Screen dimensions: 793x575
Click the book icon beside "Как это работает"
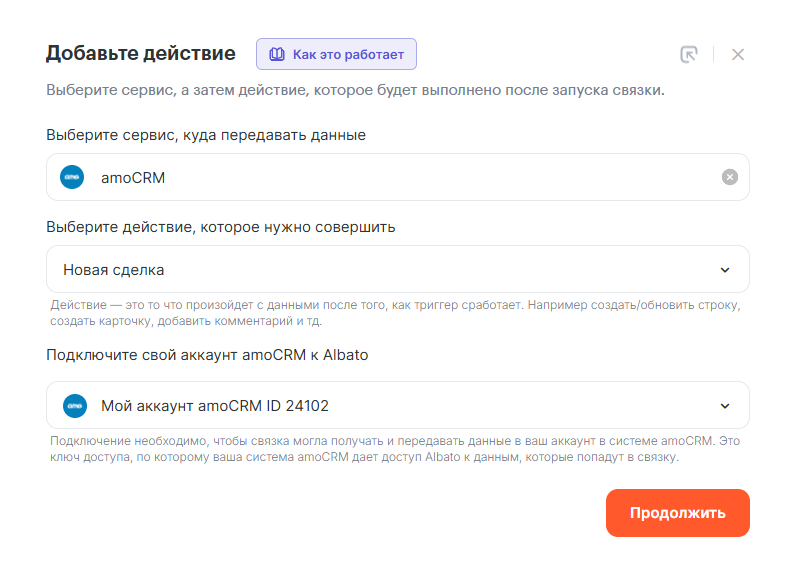pos(277,54)
